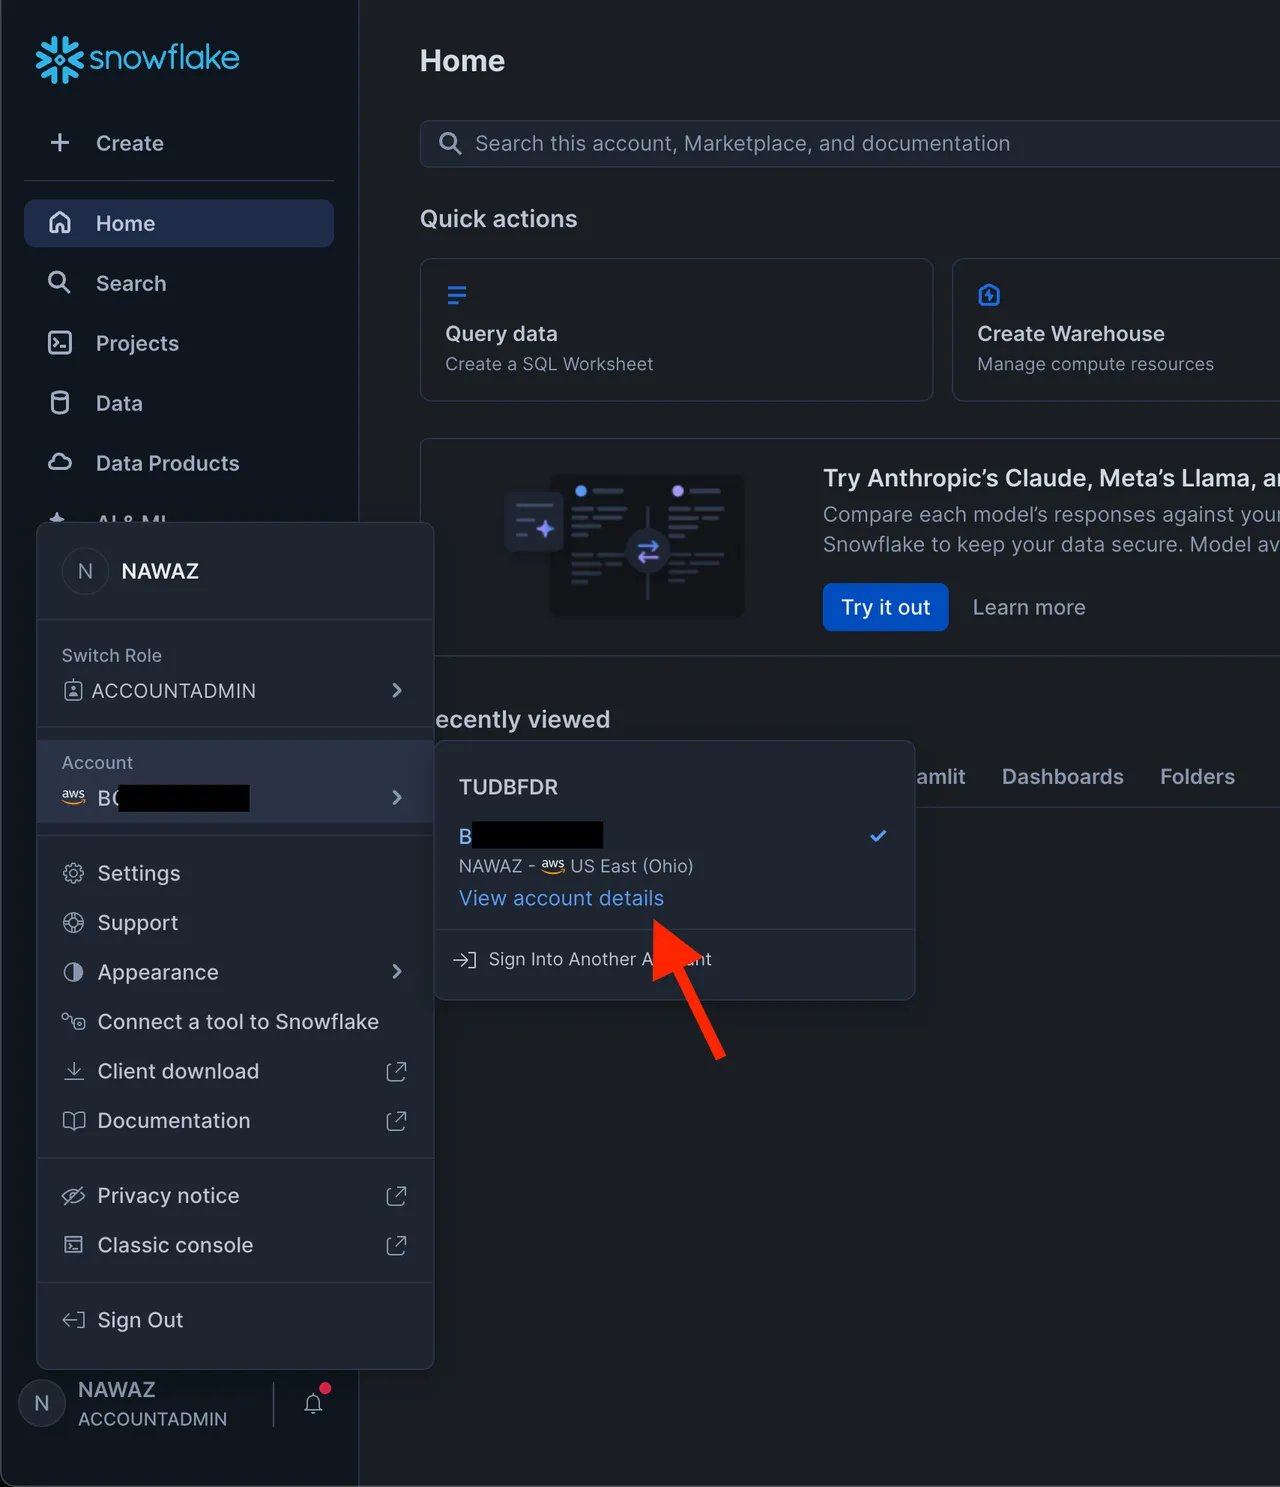Click the NAWAZ - US East (Ohio) text

pos(576,866)
